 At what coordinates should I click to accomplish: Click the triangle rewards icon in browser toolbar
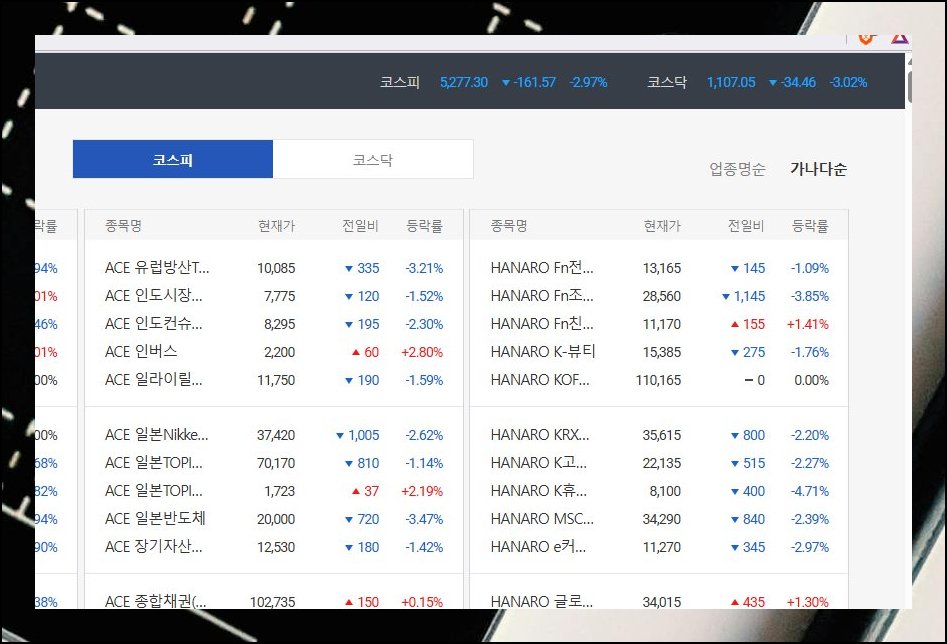[900, 39]
